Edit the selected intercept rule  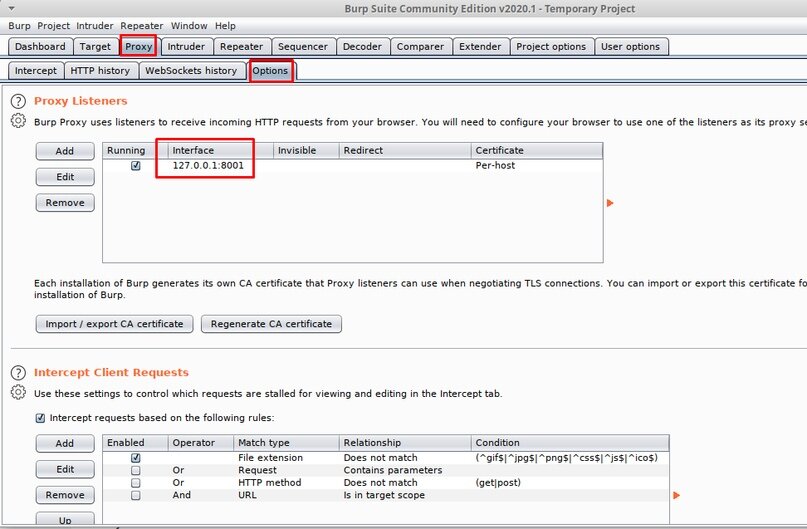click(x=65, y=469)
